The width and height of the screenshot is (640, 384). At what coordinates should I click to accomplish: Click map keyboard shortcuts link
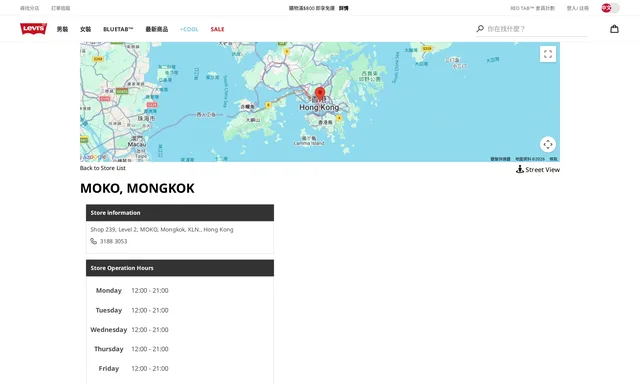500,159
